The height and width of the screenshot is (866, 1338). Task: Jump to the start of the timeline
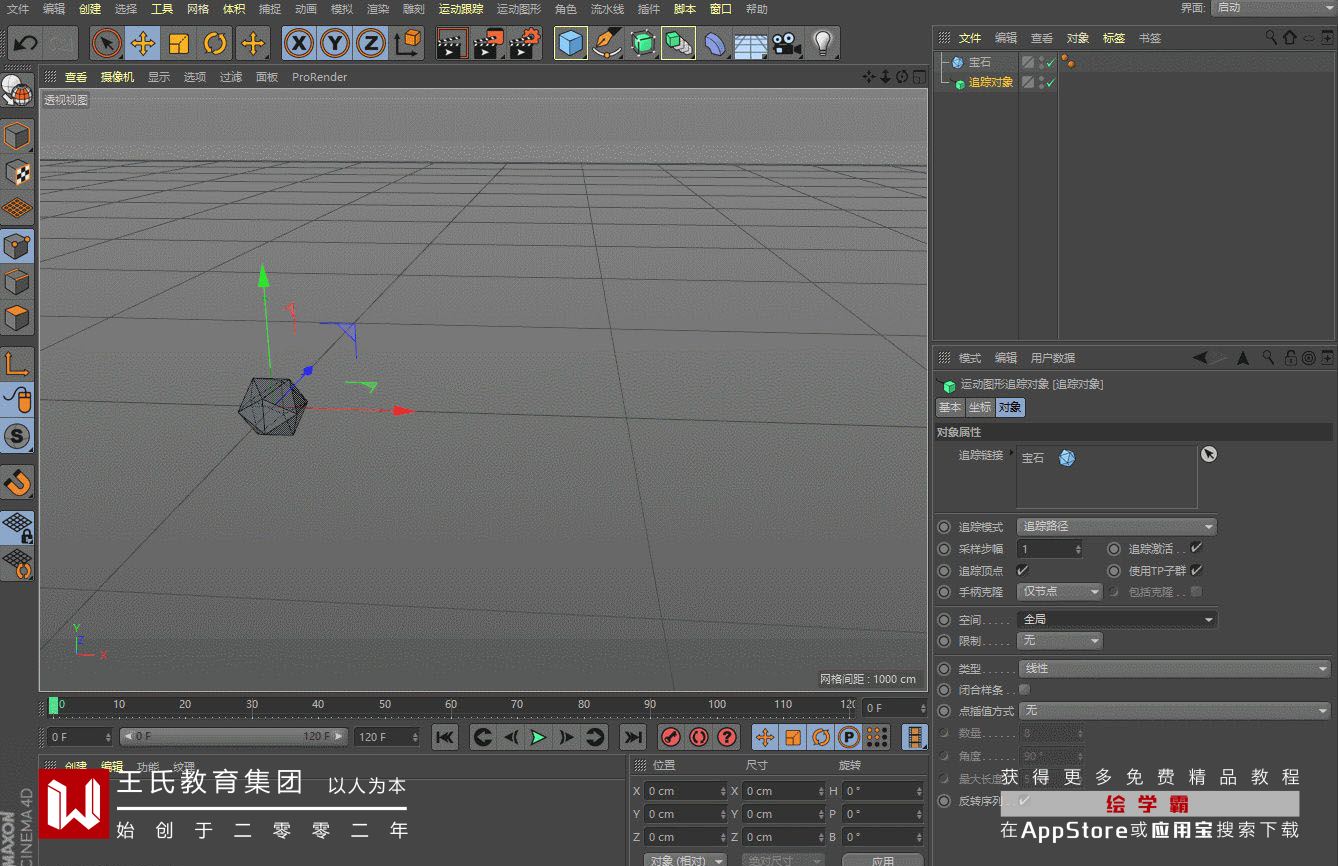(446, 738)
